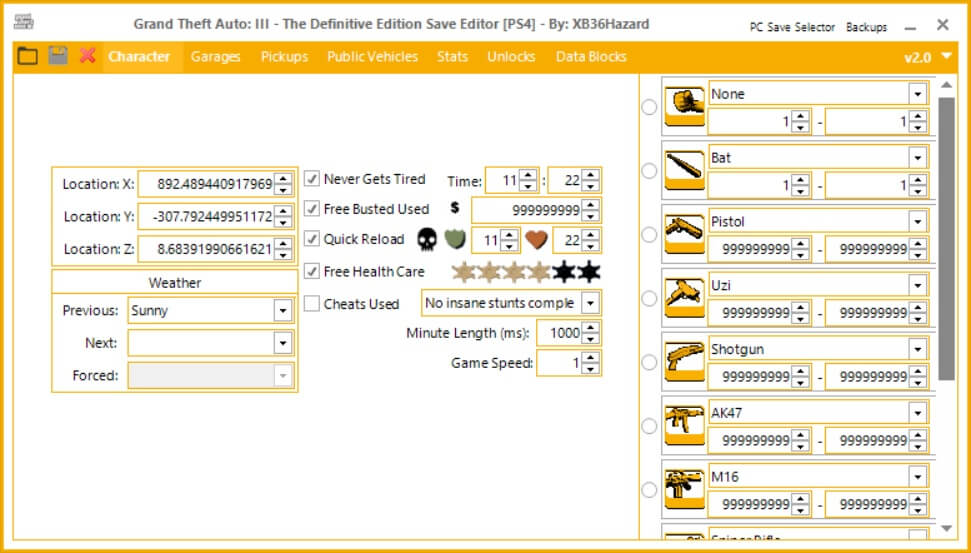
Task: Click the money amount input field
Action: 528,211
